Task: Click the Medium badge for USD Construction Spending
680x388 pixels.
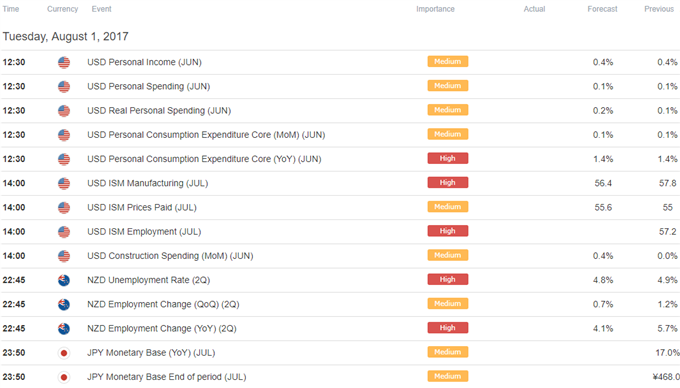Action: tap(448, 255)
